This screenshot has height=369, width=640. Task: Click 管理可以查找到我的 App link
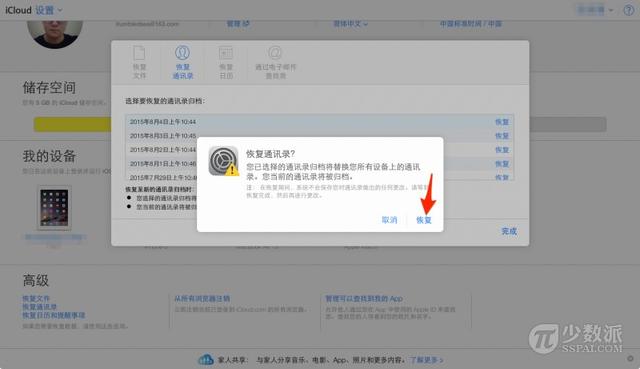[364, 299]
